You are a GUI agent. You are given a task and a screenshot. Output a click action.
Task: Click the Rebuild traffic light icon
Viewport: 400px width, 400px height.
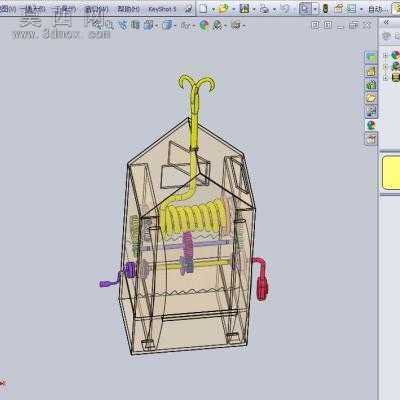(x=325, y=9)
